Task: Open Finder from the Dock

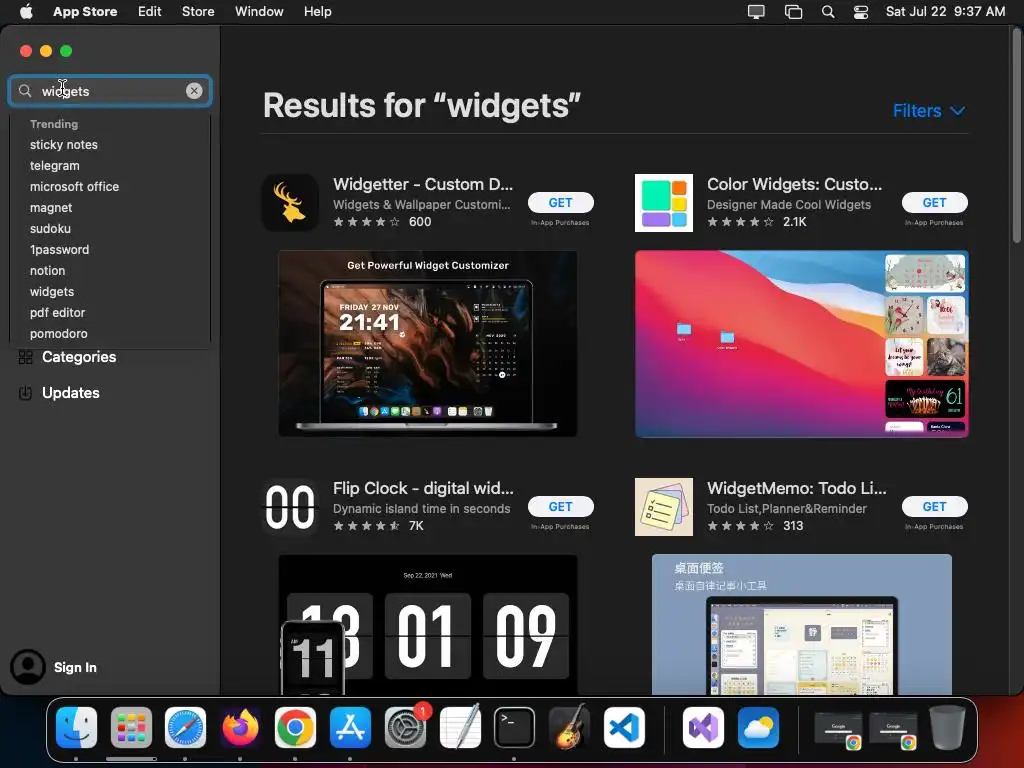Action: tap(76, 728)
